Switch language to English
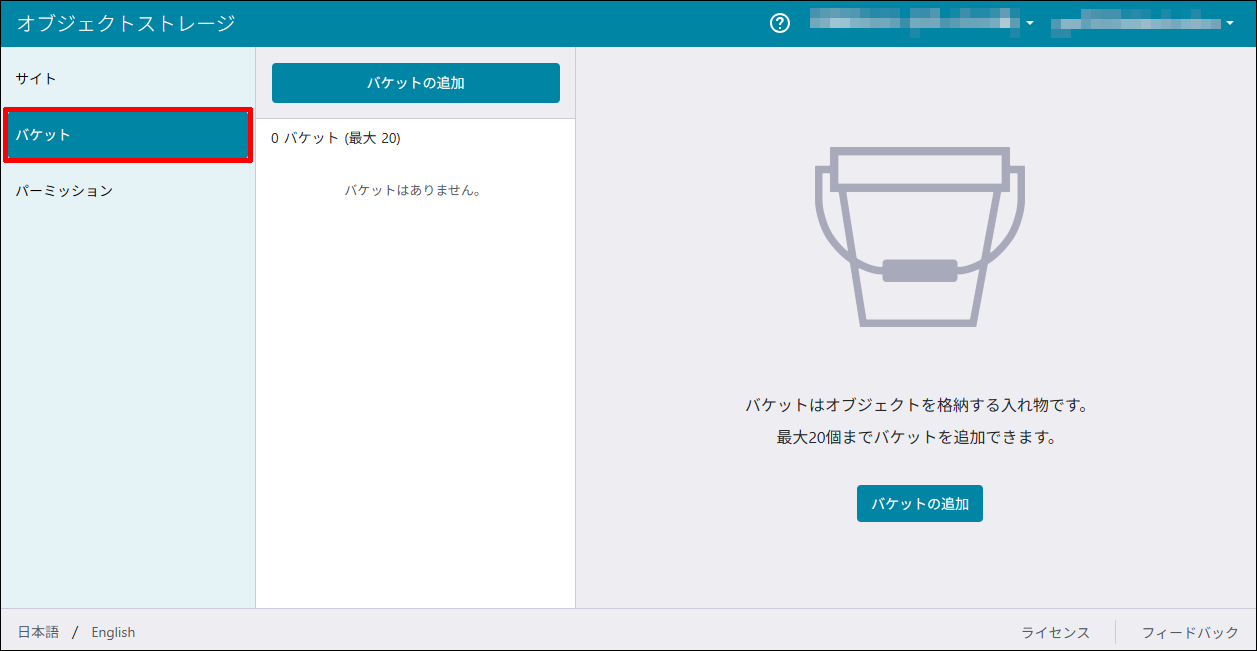 point(113,632)
